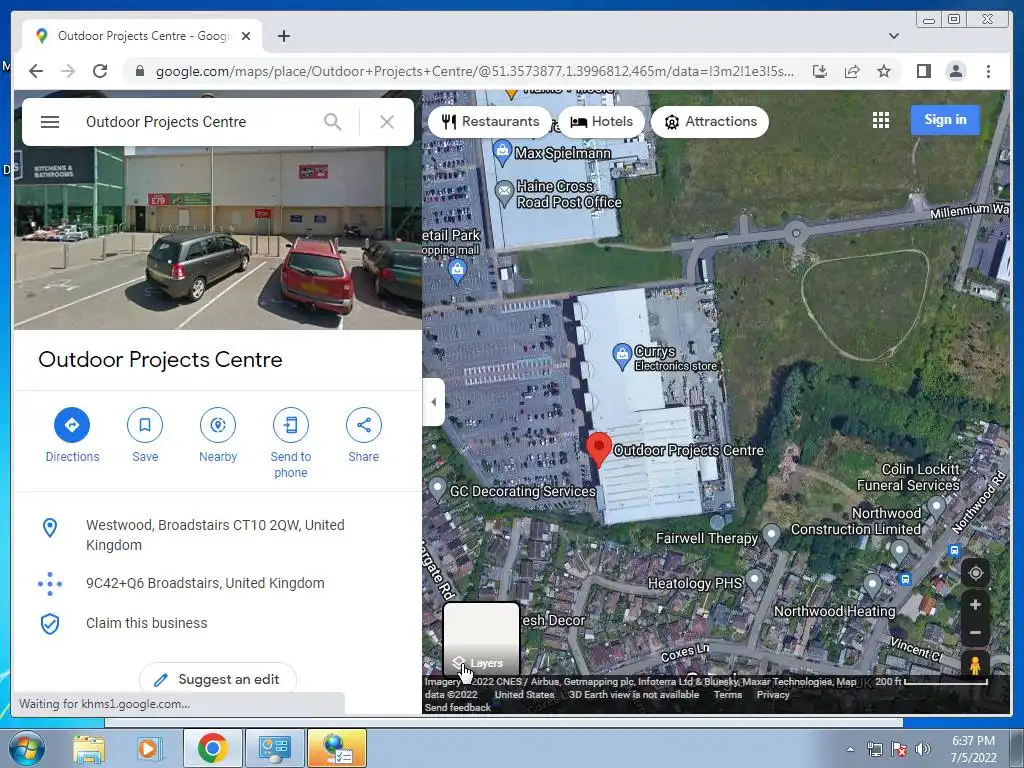Select the Currys Electronics store marker
The image size is (1024, 768).
coord(622,357)
